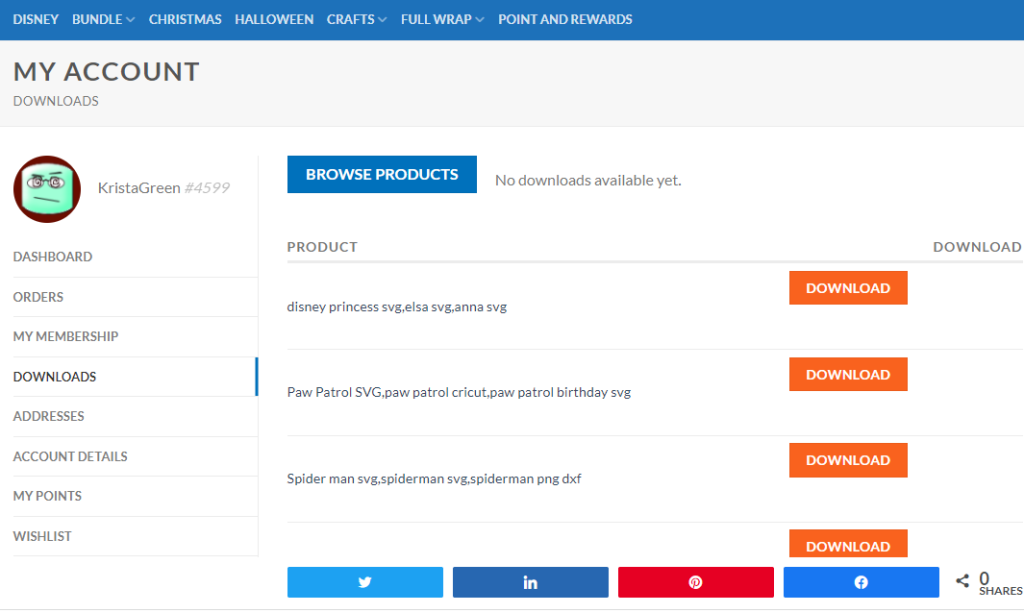Expand the Bundle menu chevron
This screenshot has width=1024, height=613.
coord(131,20)
